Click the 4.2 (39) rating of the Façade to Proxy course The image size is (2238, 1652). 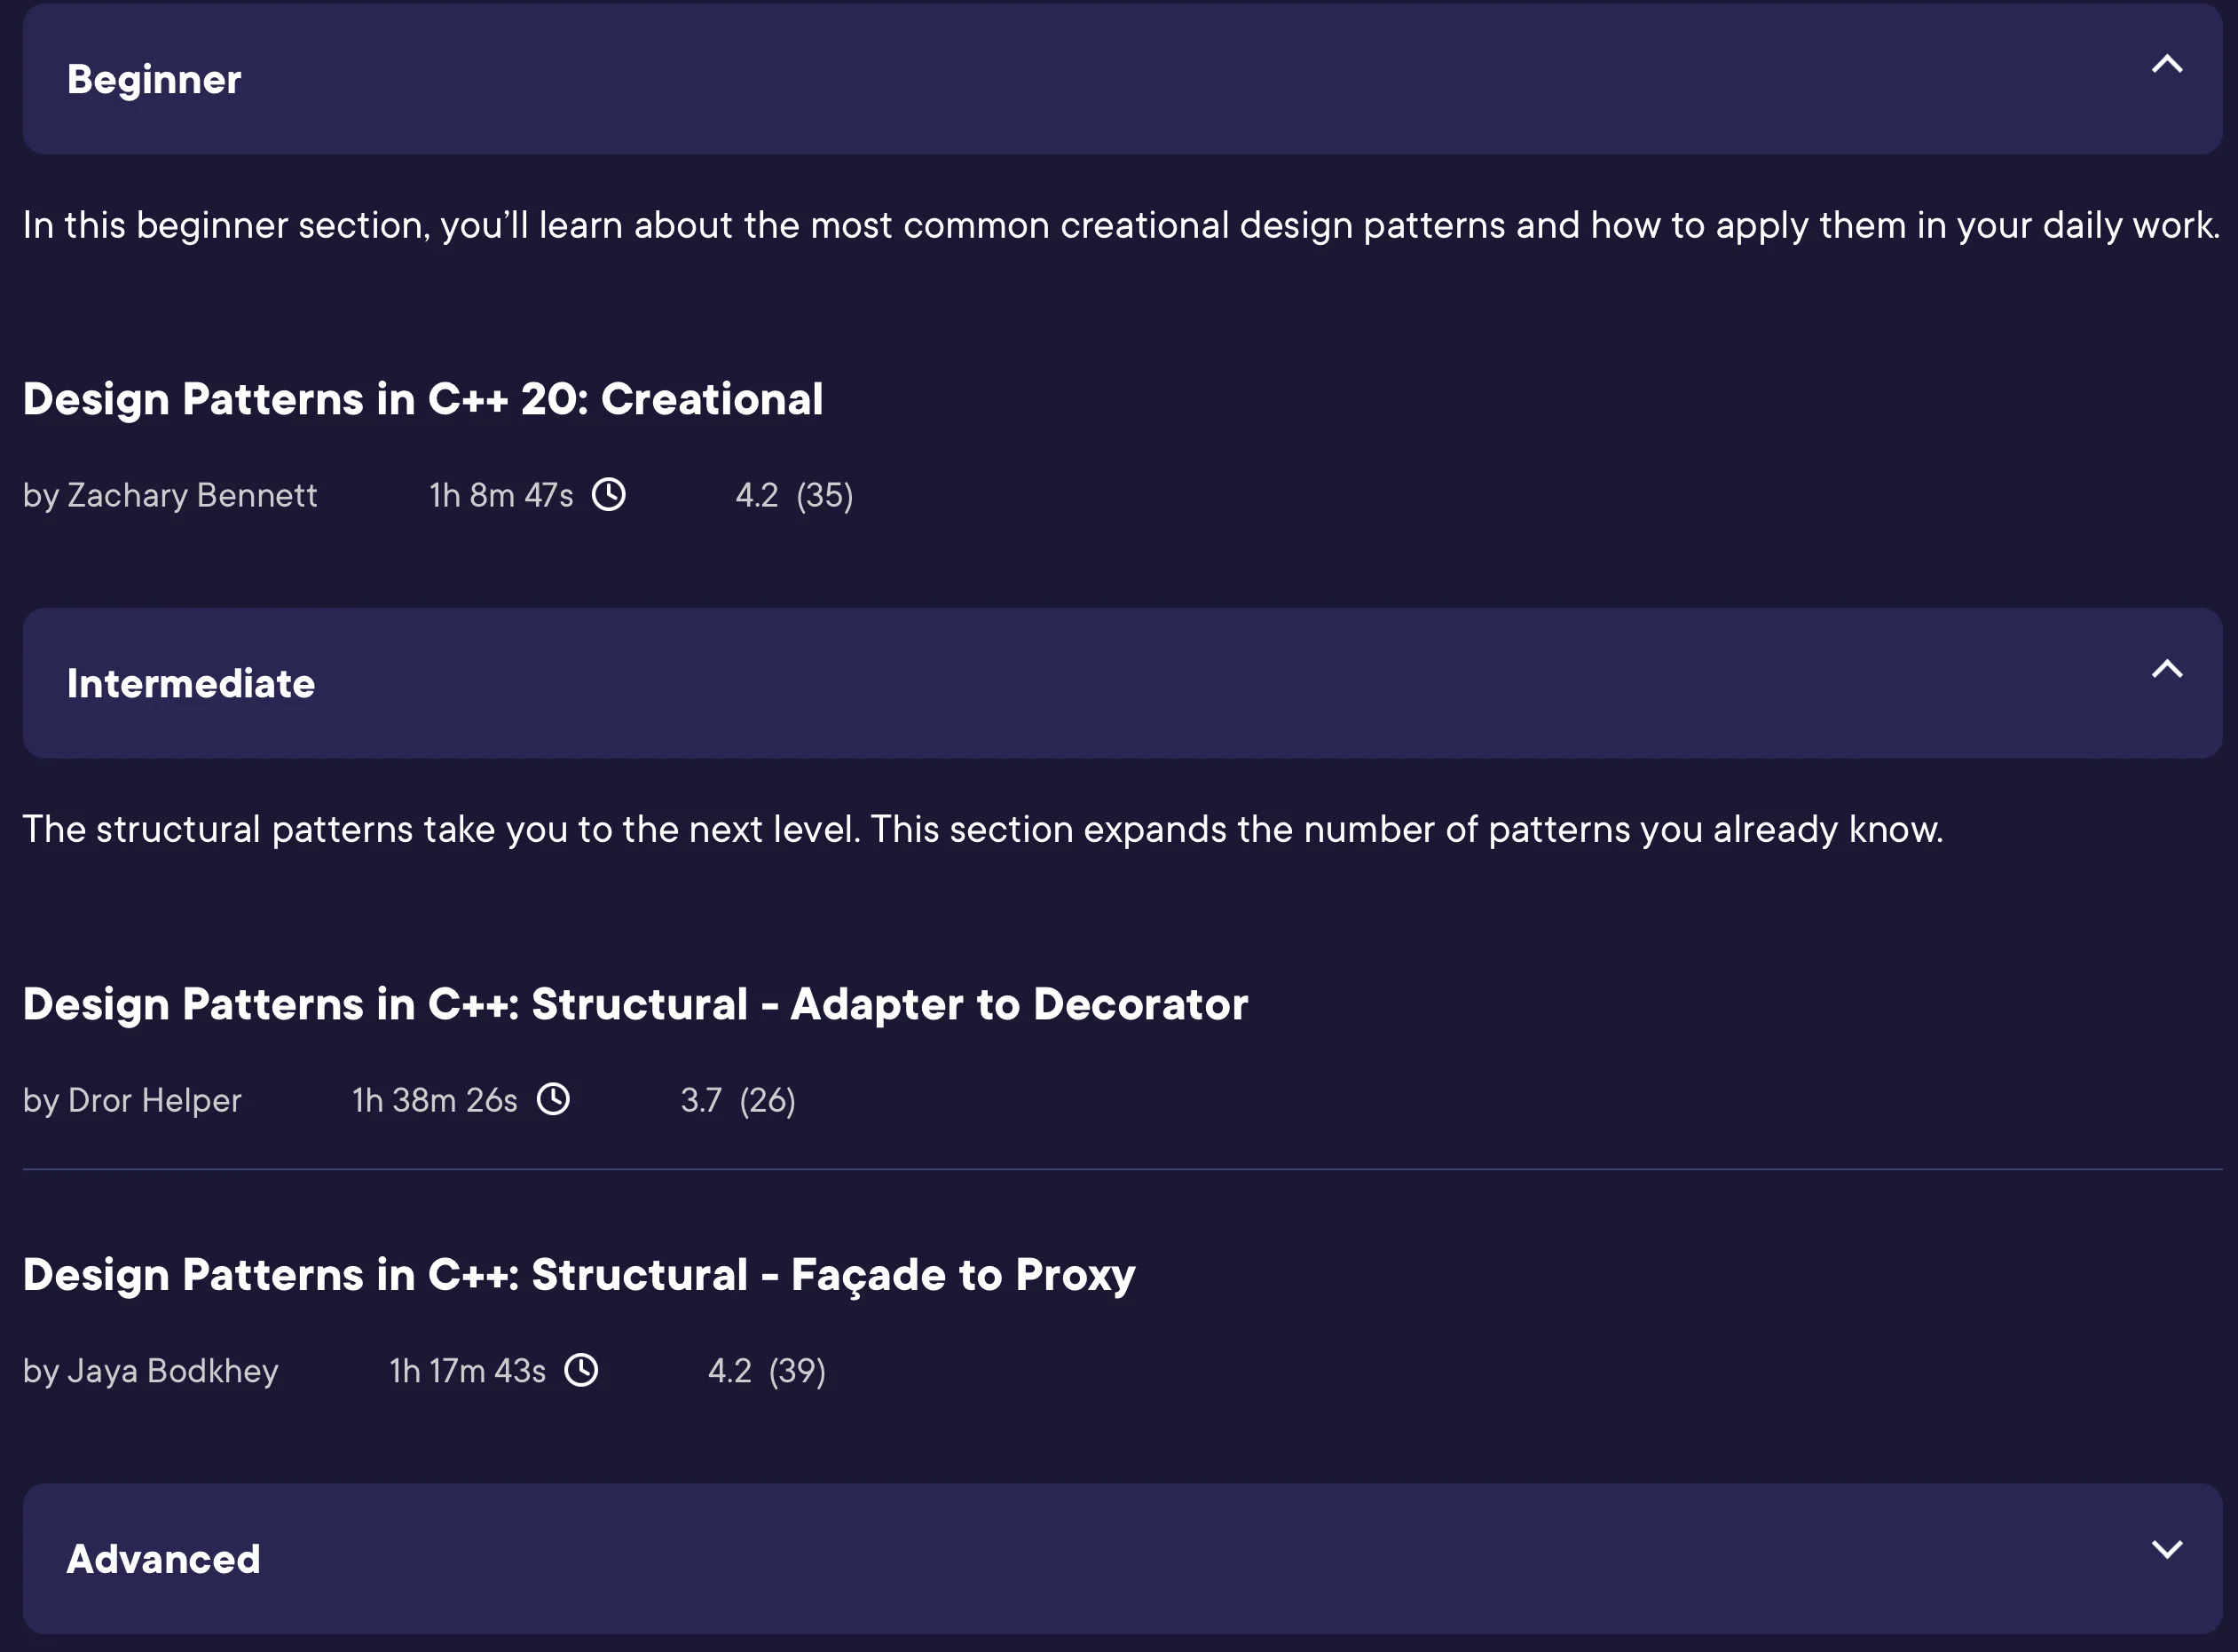coord(766,1370)
